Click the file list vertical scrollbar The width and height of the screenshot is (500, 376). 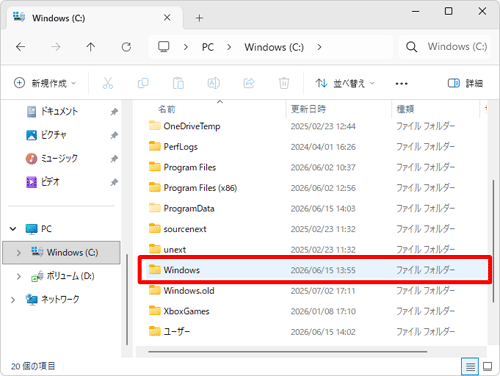coord(493,241)
